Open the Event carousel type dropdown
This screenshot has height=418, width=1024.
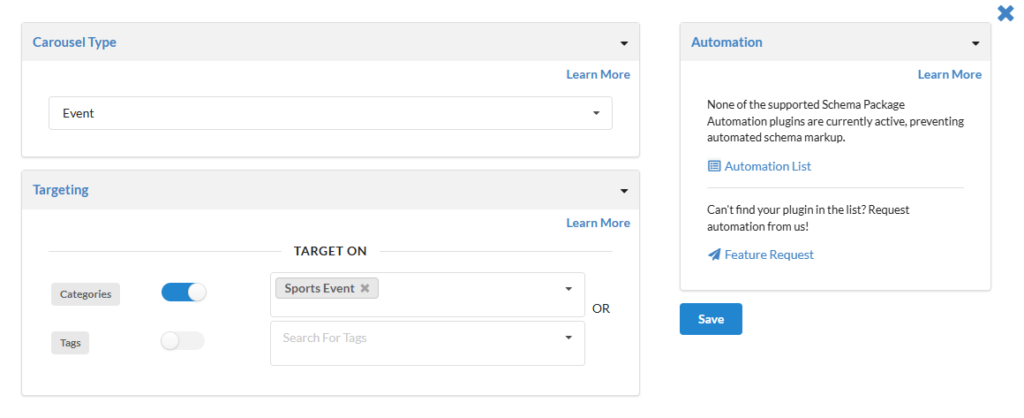click(x=330, y=113)
